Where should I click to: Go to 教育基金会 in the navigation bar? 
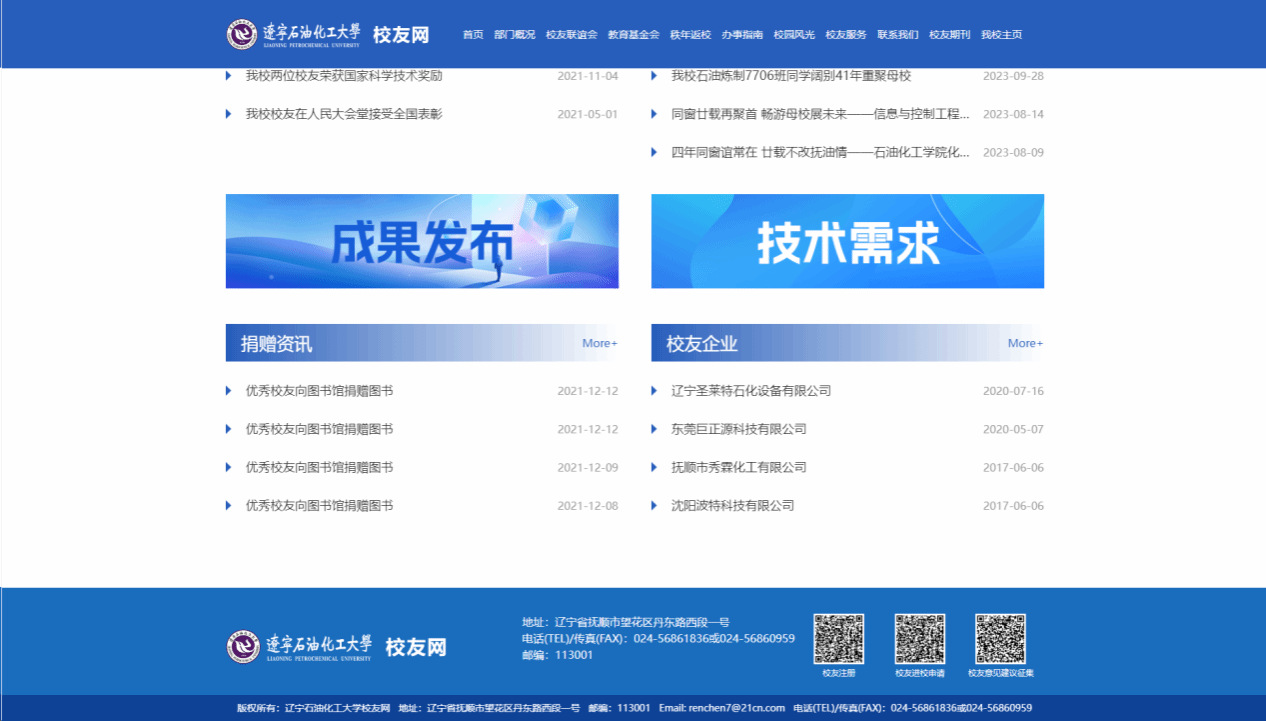pos(633,35)
